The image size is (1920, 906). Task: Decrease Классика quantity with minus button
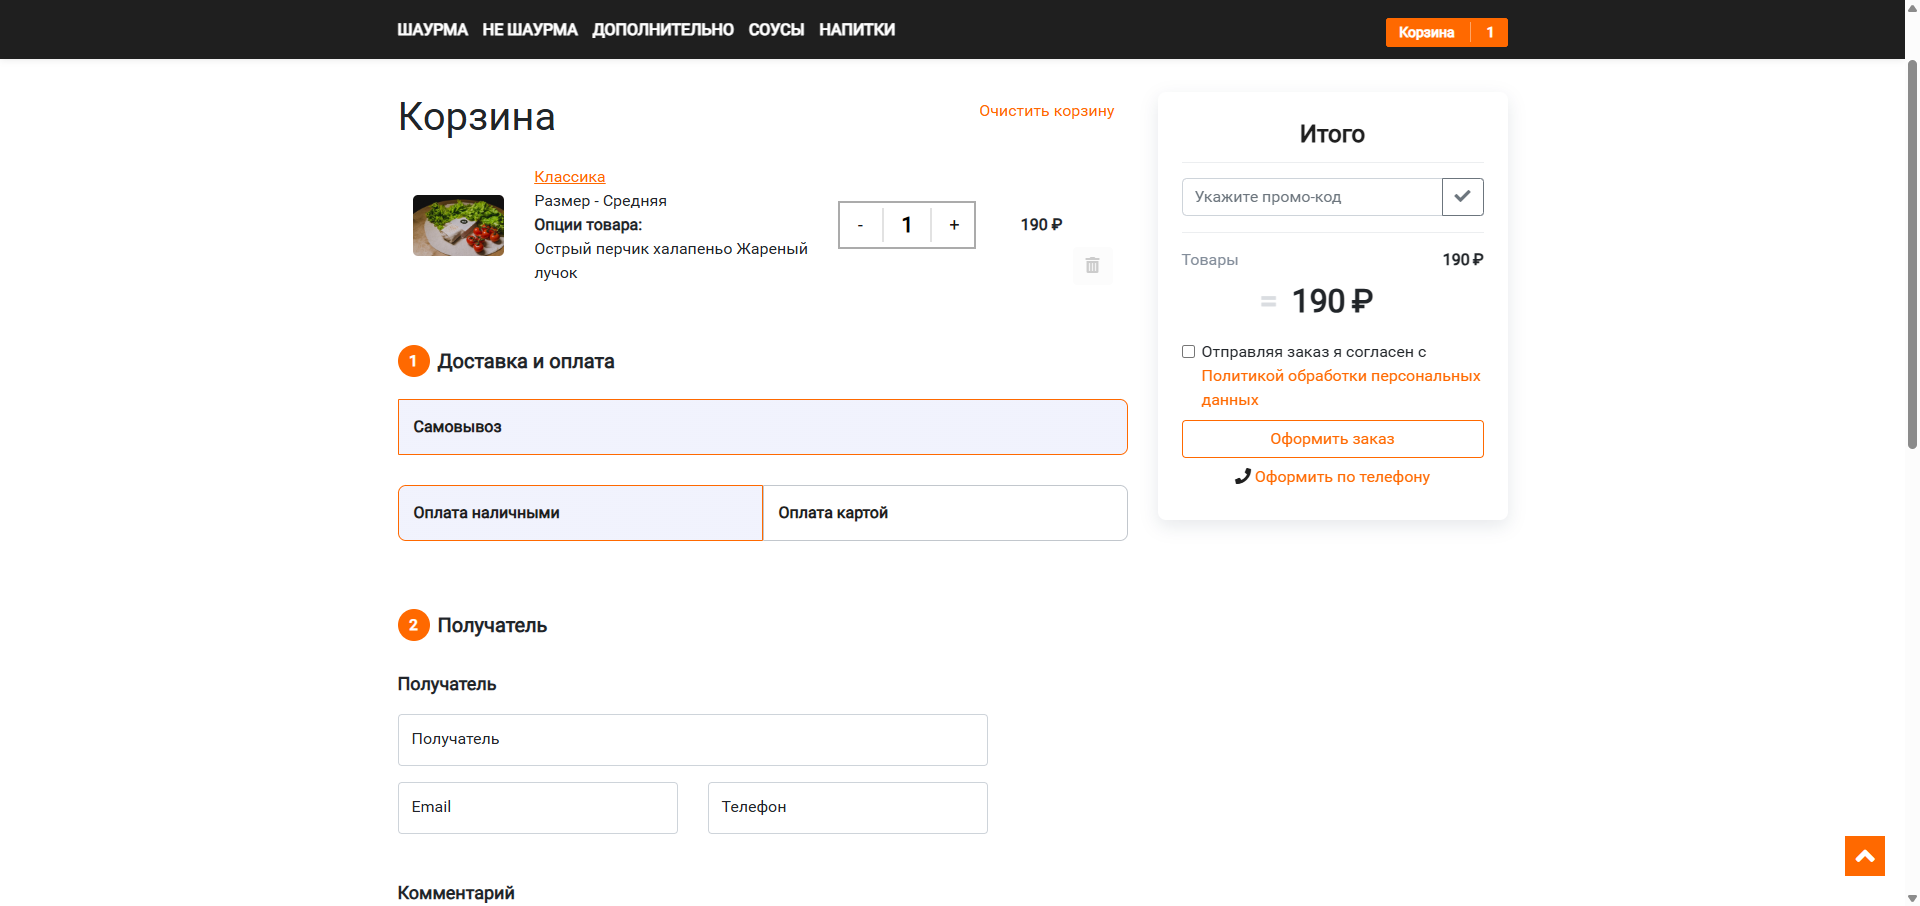click(860, 225)
